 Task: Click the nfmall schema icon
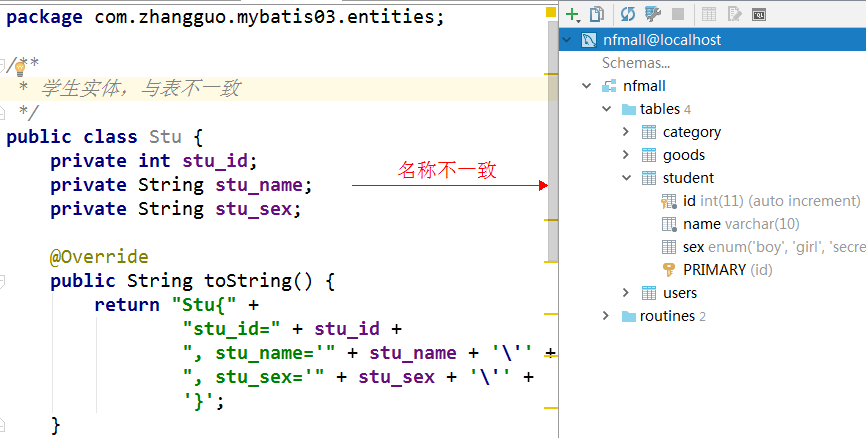click(x=609, y=86)
